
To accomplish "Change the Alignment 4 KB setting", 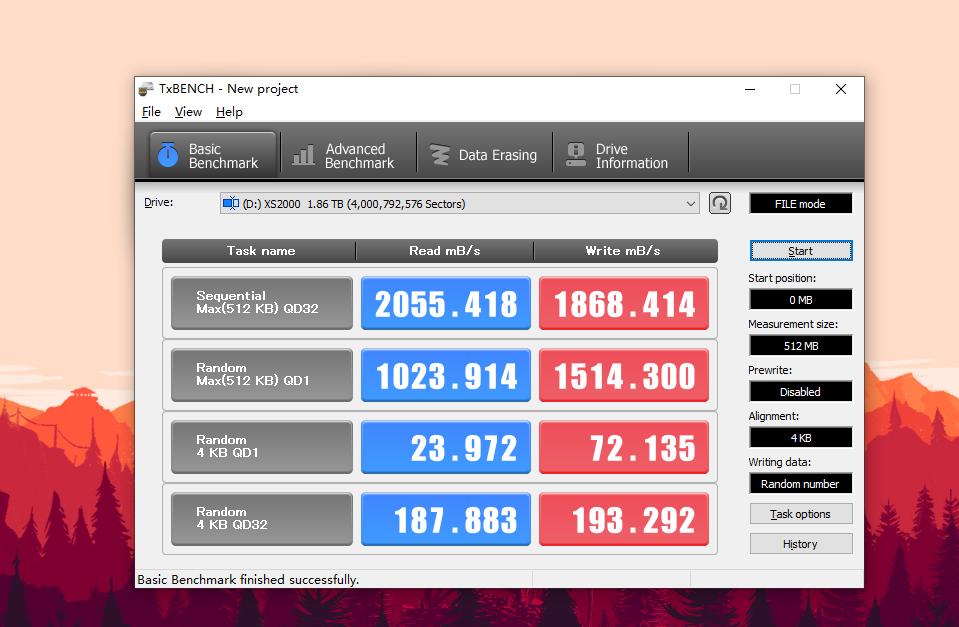I will 801,438.
